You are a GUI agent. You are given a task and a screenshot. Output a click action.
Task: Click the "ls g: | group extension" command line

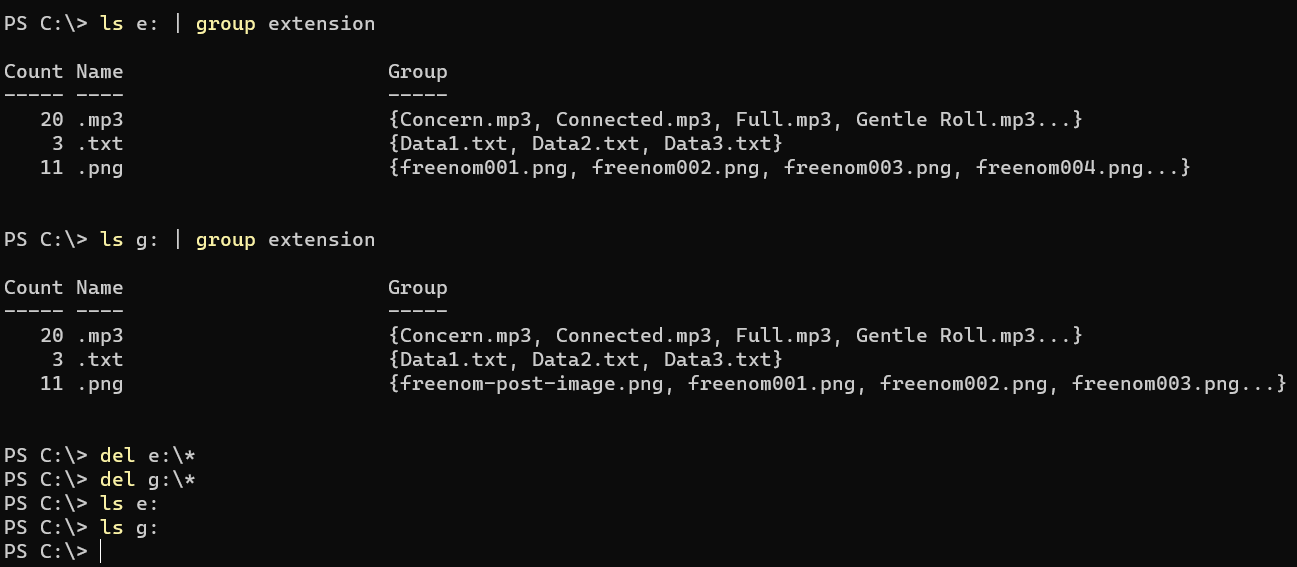(238, 240)
